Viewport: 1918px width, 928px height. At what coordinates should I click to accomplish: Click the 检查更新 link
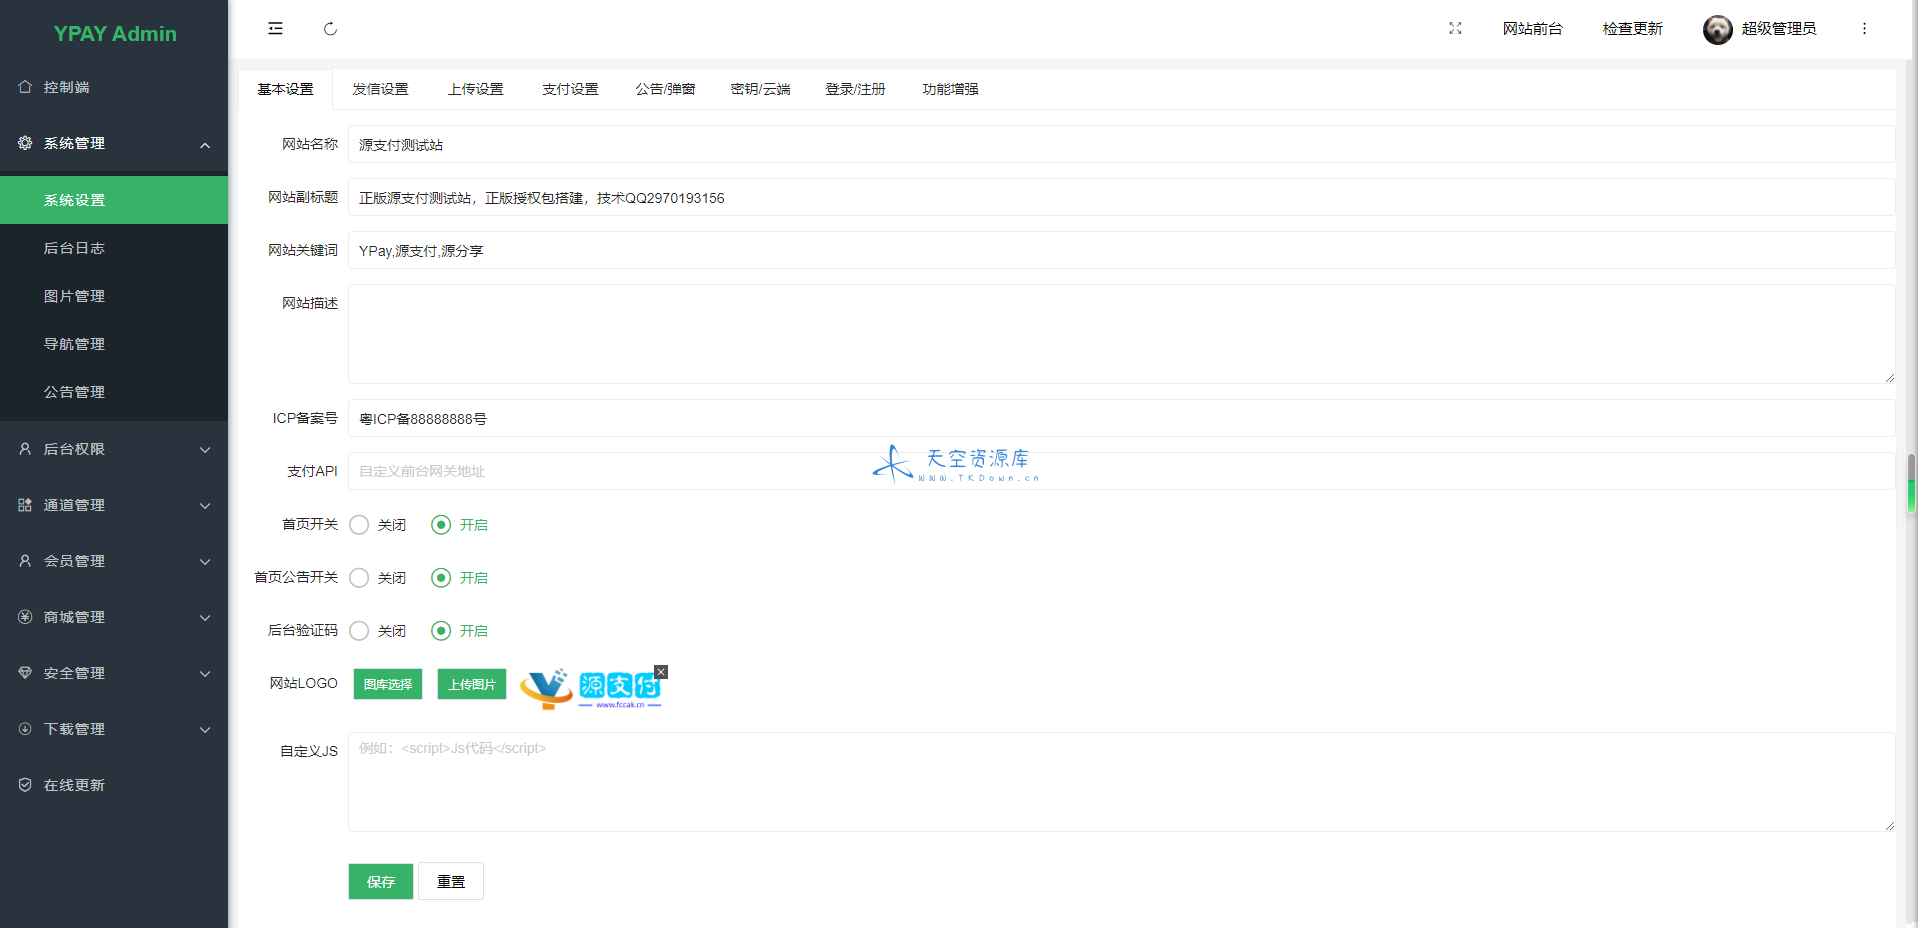click(x=1632, y=29)
